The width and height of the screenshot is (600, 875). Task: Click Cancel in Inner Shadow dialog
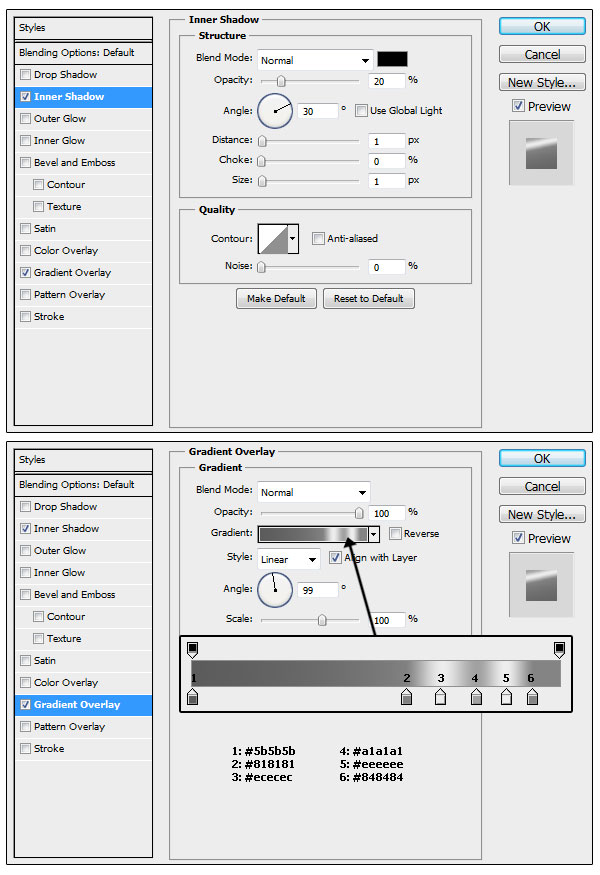542,54
